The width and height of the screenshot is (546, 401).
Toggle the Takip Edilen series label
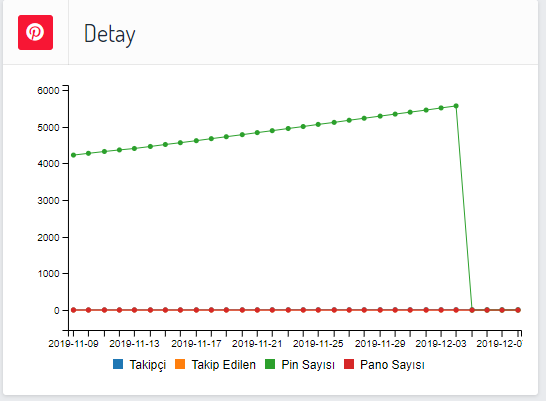(x=224, y=364)
